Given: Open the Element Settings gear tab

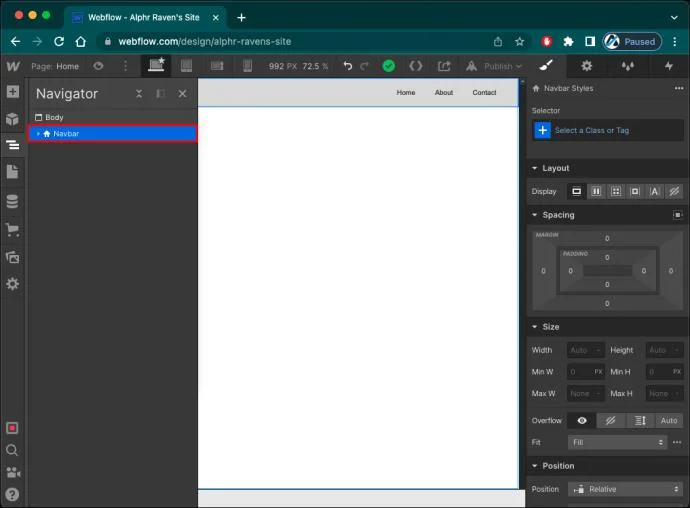Looking at the screenshot, I should coord(587,66).
